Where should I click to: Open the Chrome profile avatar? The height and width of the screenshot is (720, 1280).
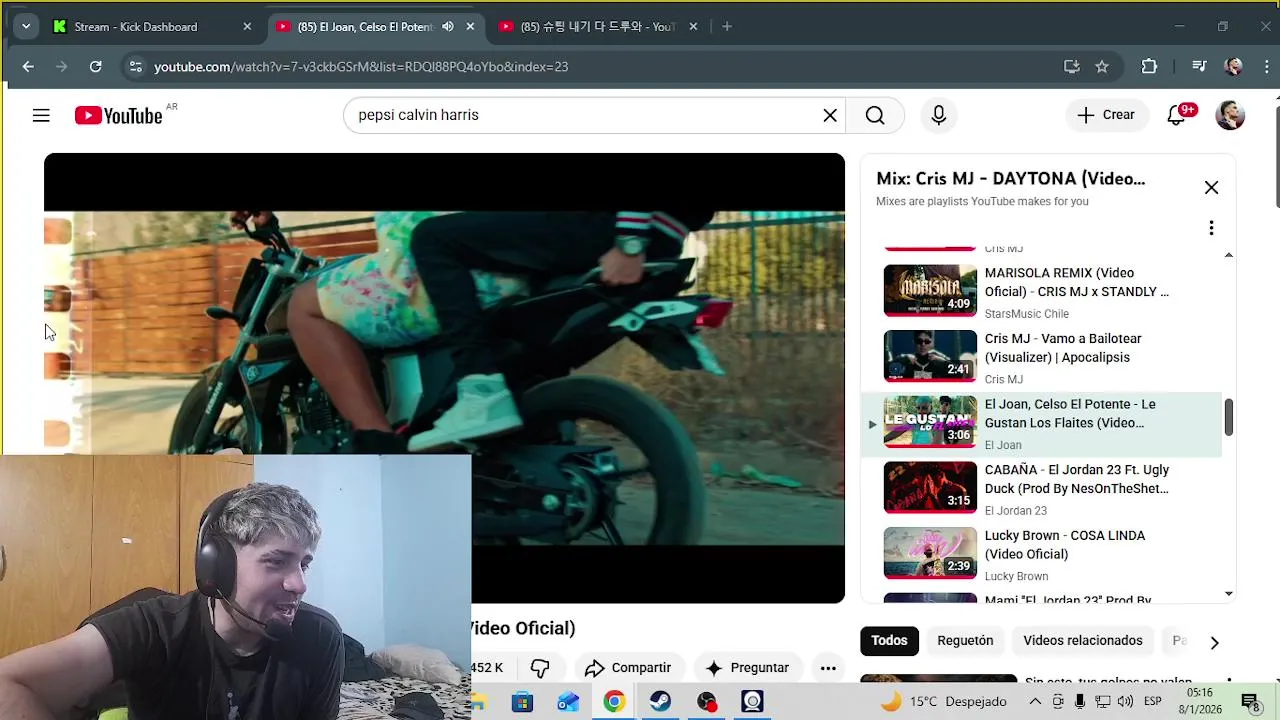click(1234, 67)
